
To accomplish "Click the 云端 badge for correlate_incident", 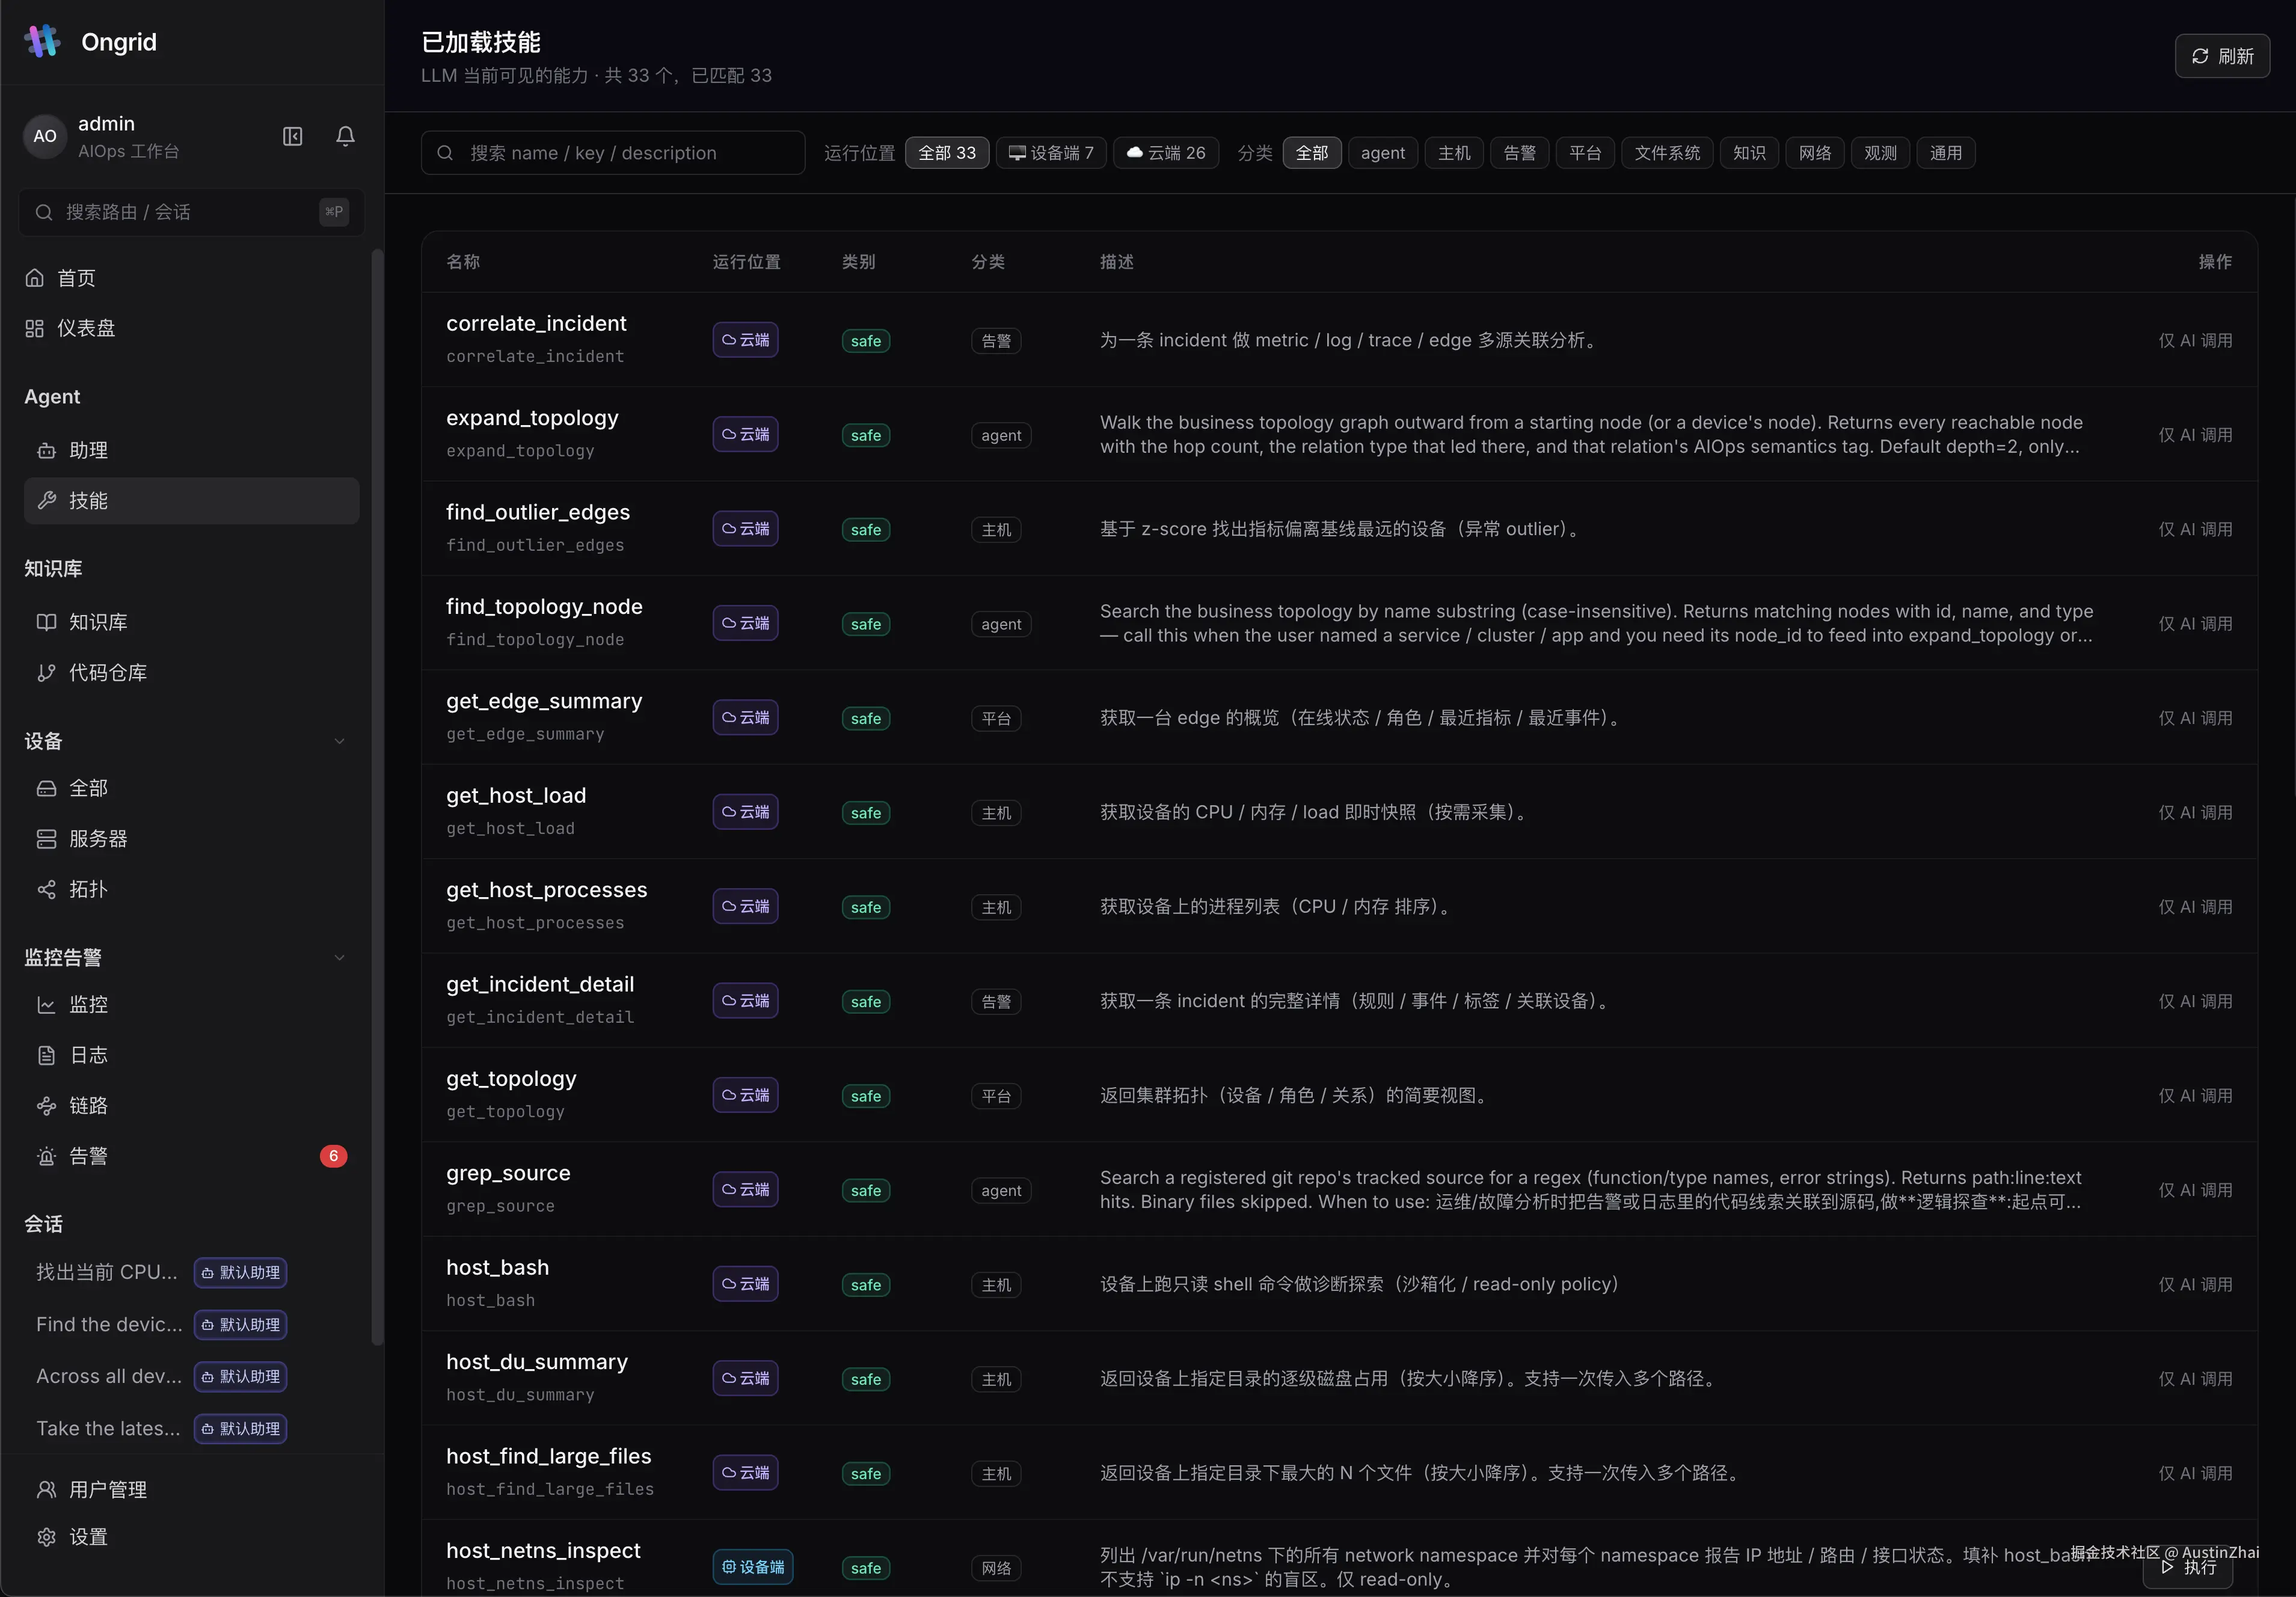I will click(x=745, y=340).
